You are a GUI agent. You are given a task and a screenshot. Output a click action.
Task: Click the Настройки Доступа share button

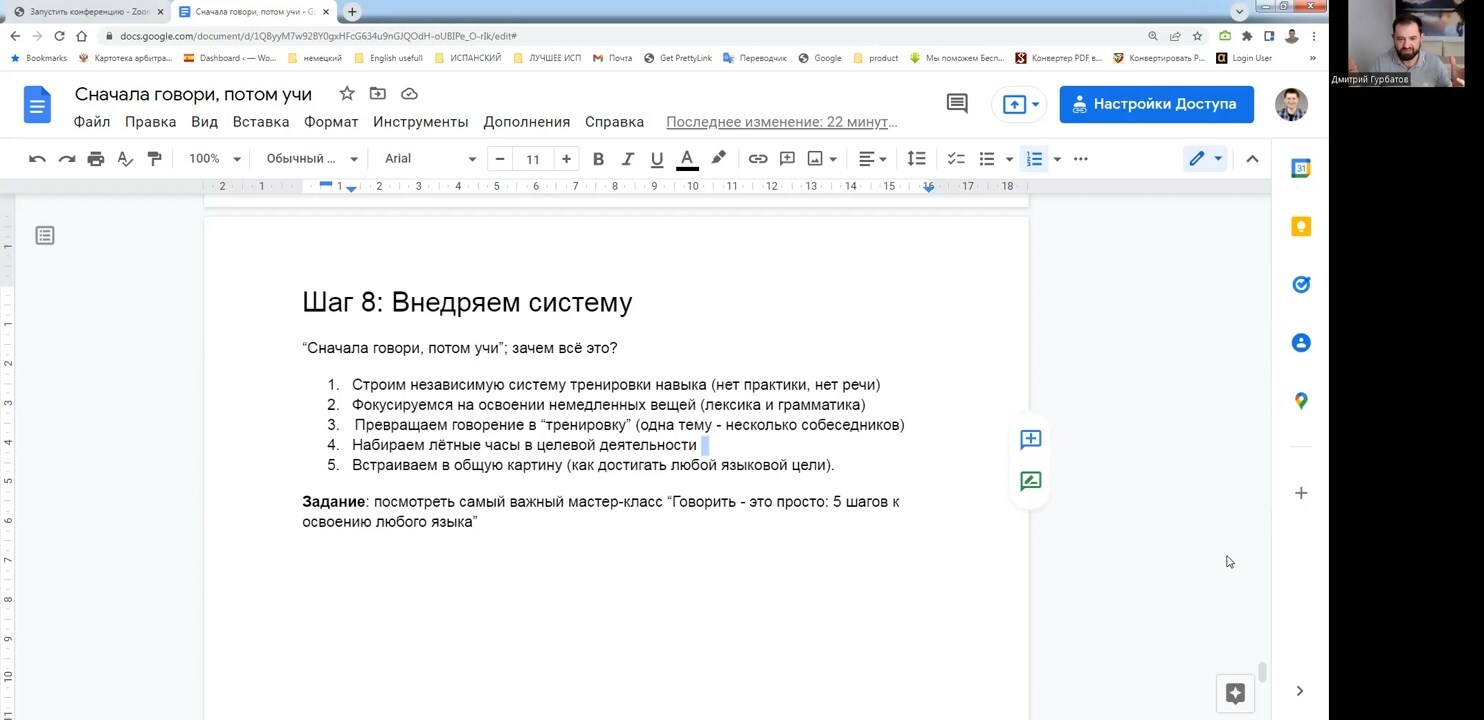(x=1156, y=104)
